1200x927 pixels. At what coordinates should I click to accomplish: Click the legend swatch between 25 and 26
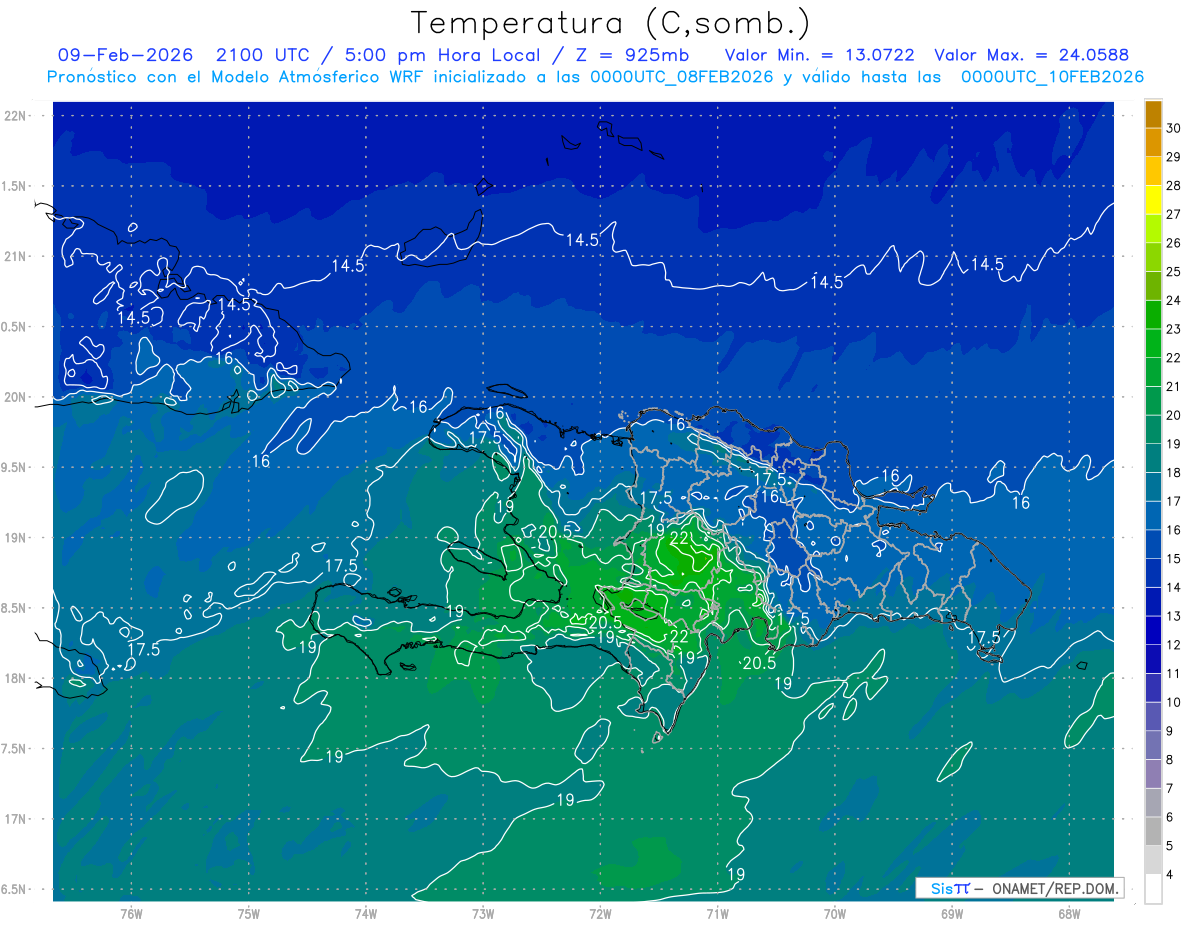1153,257
